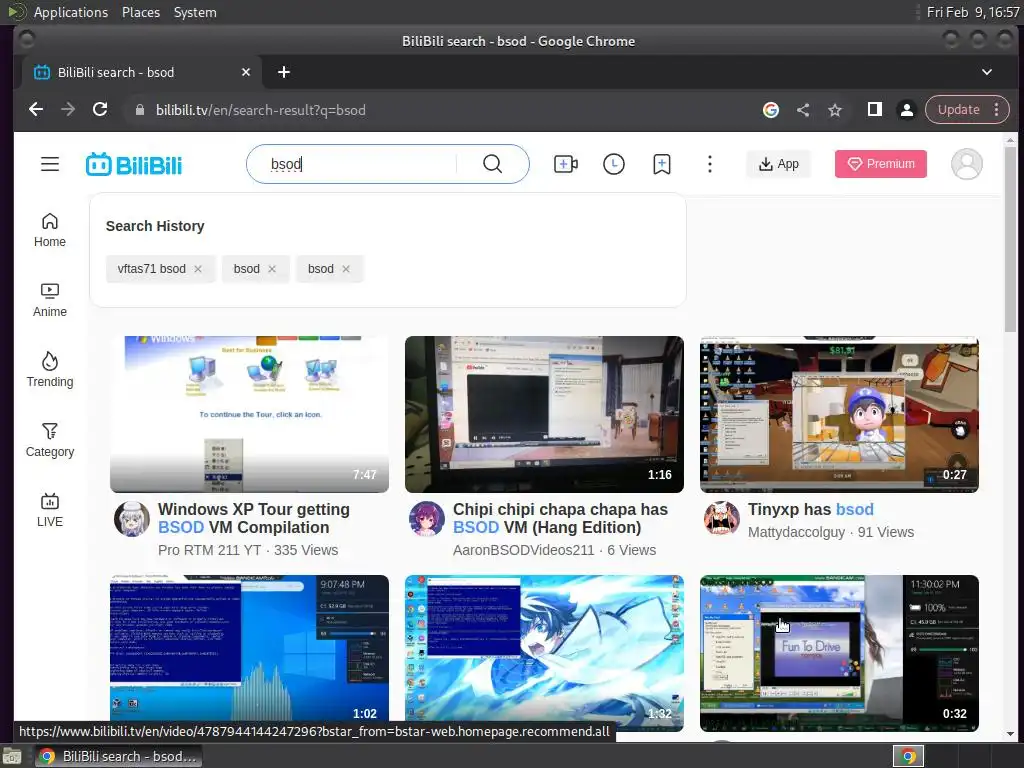Image resolution: width=1024 pixels, height=768 pixels.
Task: Reload the page
Action: (100, 110)
